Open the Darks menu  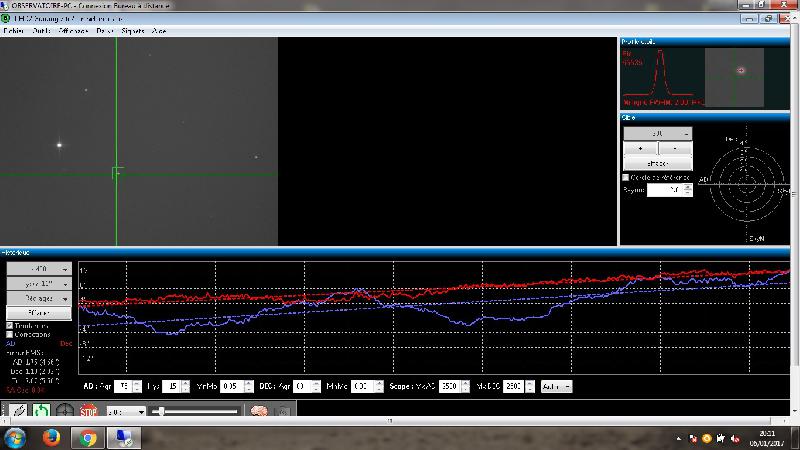coord(105,31)
